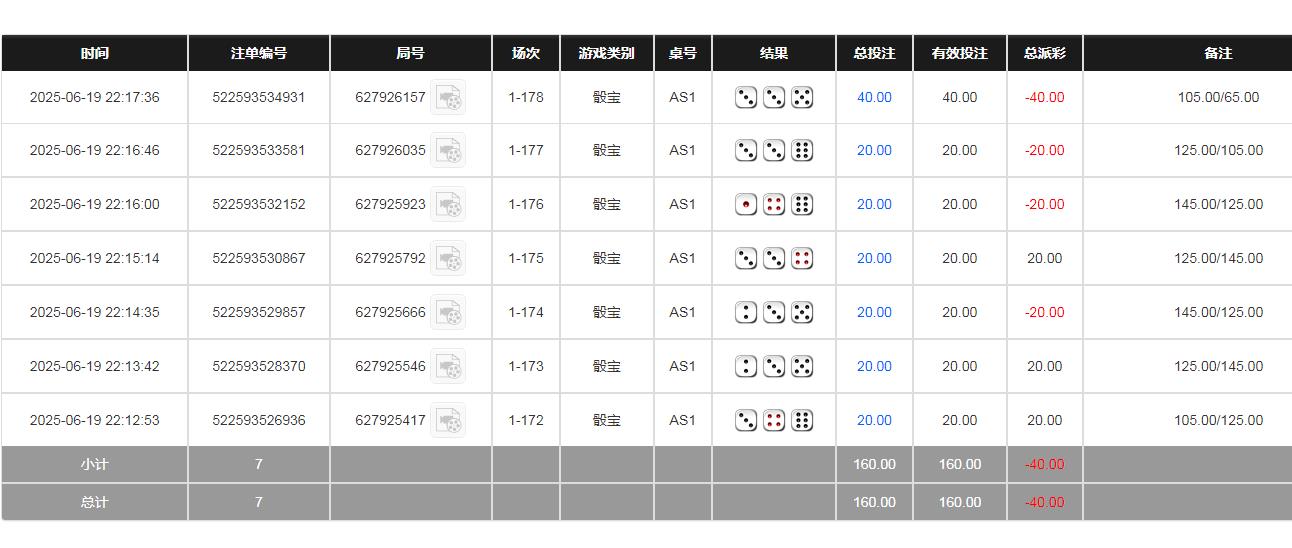The height and width of the screenshot is (548, 1292).
Task: Click the blue 40.00 total bet amount
Action: coord(874,98)
